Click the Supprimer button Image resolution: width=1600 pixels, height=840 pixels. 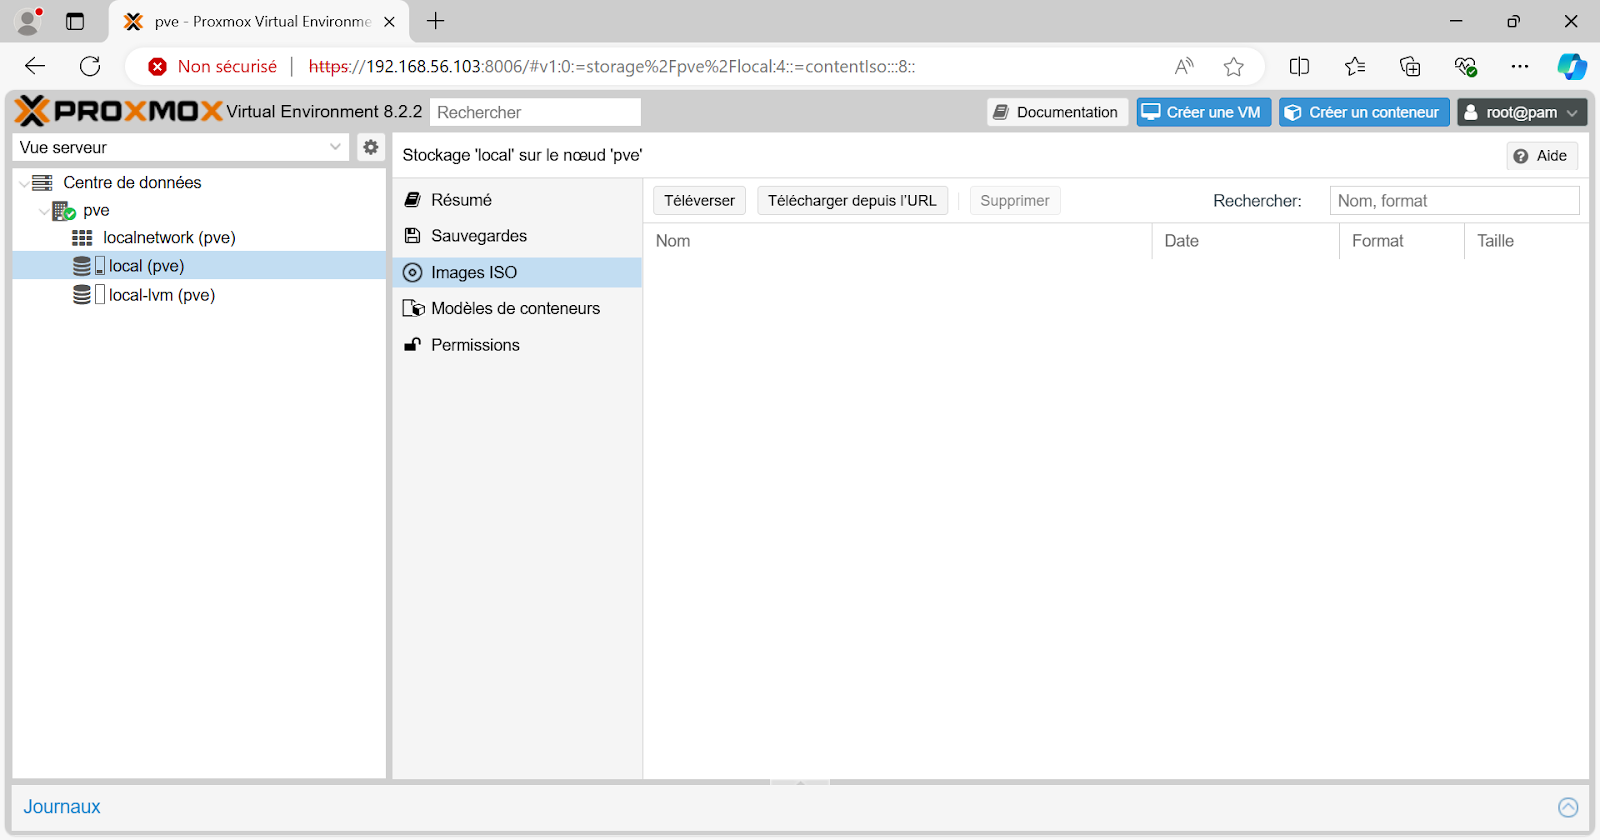(1015, 200)
